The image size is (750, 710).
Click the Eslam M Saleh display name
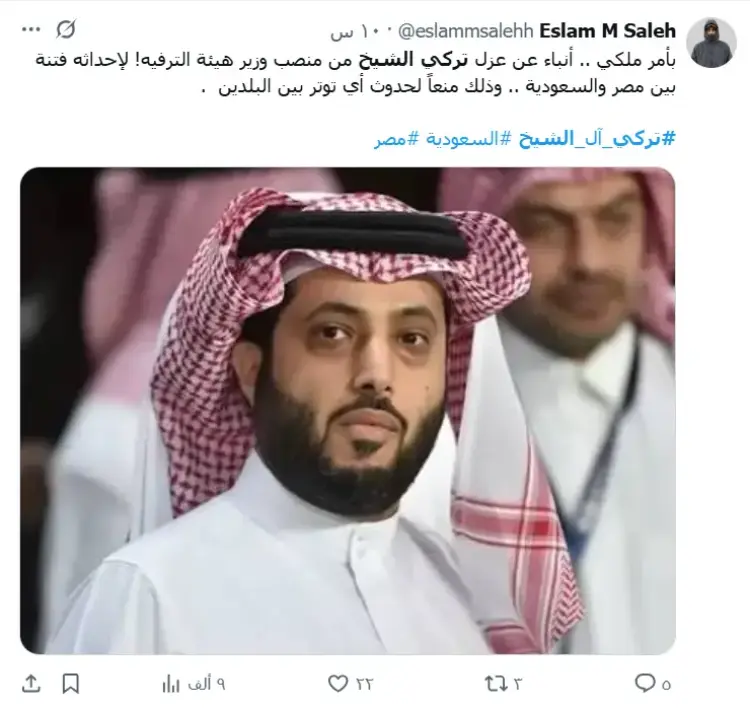pos(607,31)
